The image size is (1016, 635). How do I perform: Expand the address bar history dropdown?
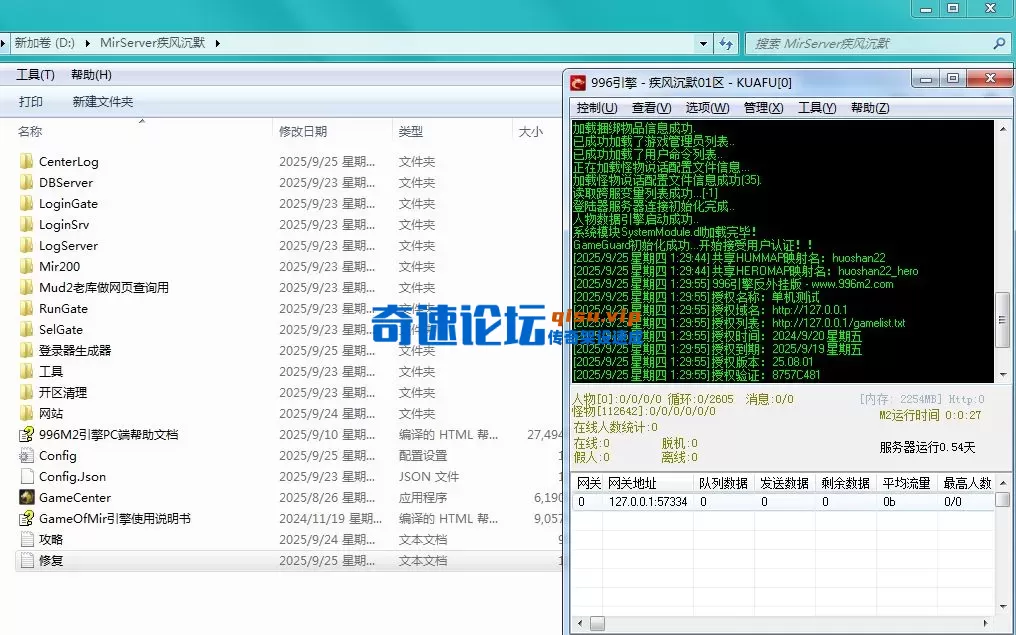704,43
